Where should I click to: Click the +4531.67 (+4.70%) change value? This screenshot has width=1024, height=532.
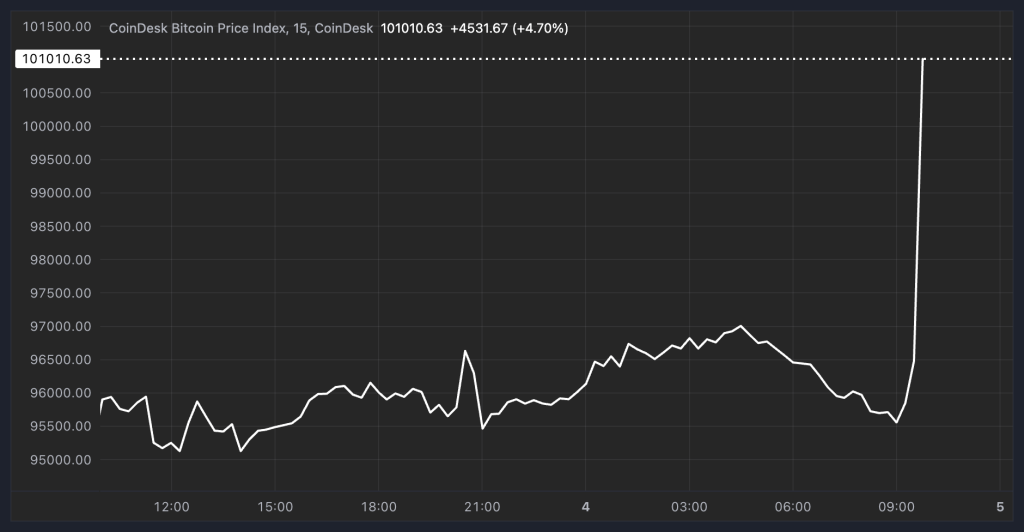(x=509, y=28)
